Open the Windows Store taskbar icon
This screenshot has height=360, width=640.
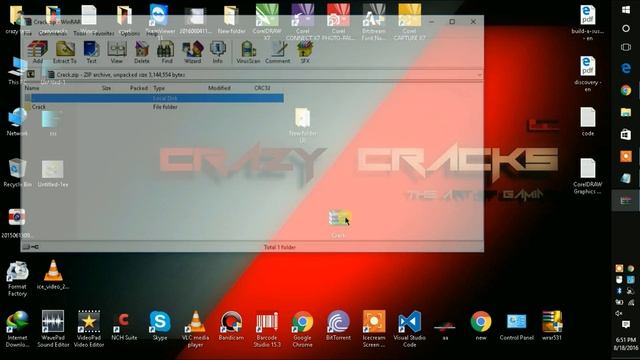click(x=626, y=134)
